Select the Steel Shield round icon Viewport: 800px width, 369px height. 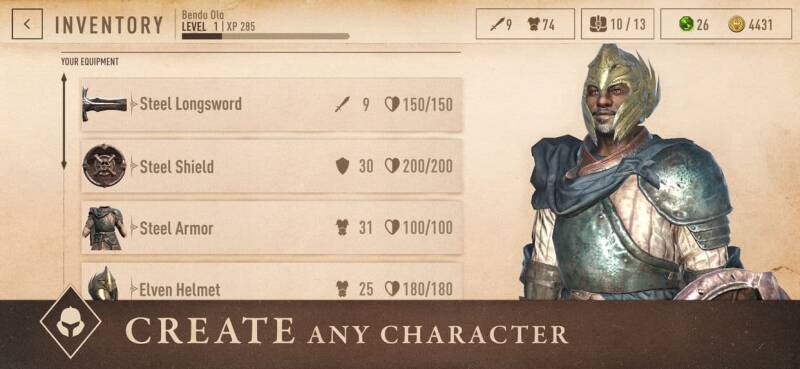coord(104,166)
